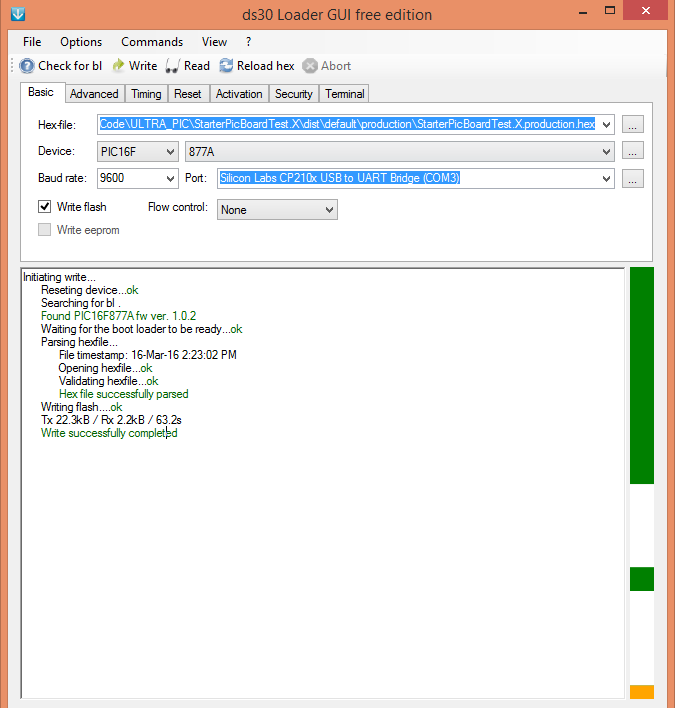Screen dimensions: 675x708
Task: Click the ... button beside Device
Action: pyautogui.click(x=633, y=151)
